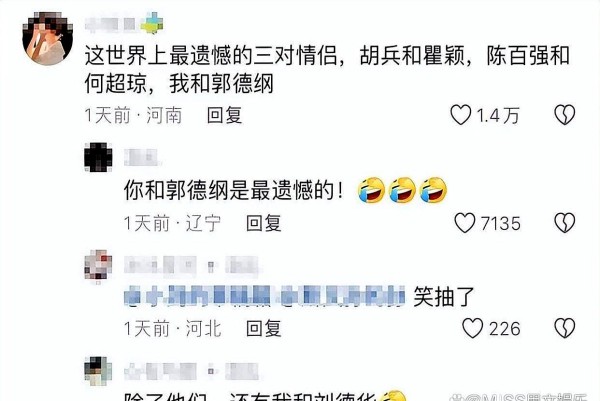
Task: Tap broken heart on the 辽宁 reply
Action: 565,223
